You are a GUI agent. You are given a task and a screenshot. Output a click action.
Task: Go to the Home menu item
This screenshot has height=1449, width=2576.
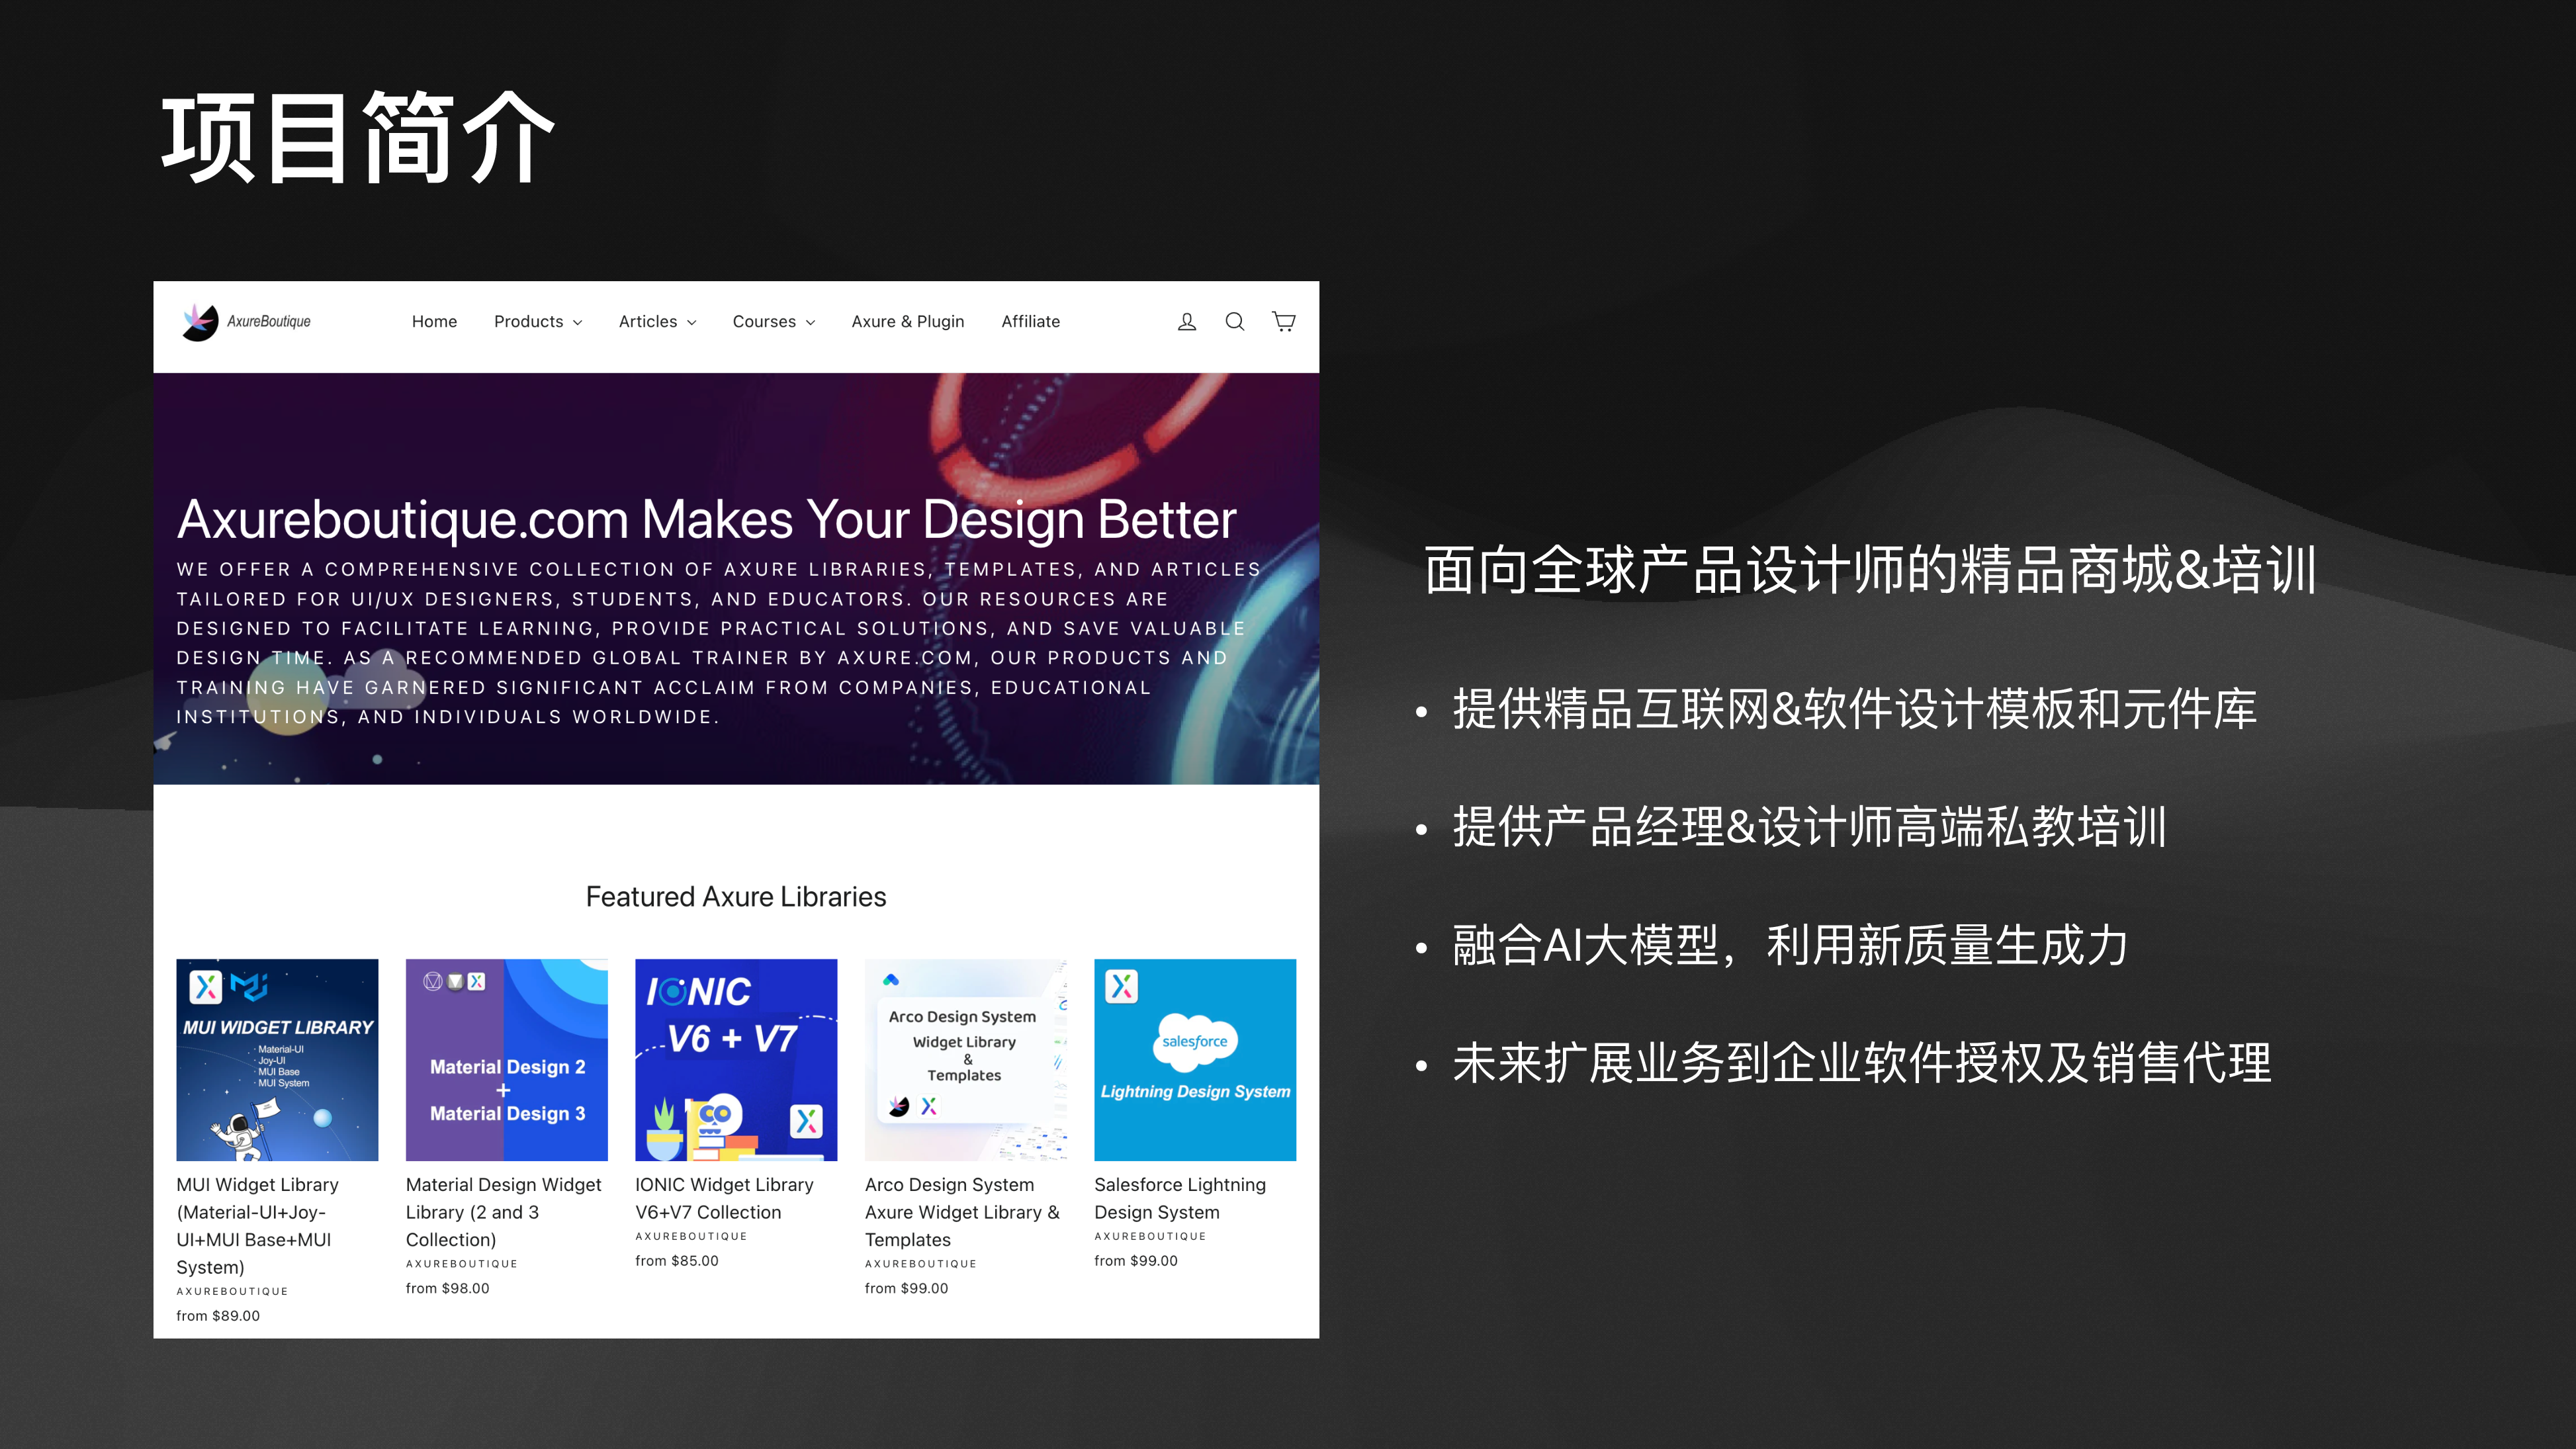click(434, 321)
